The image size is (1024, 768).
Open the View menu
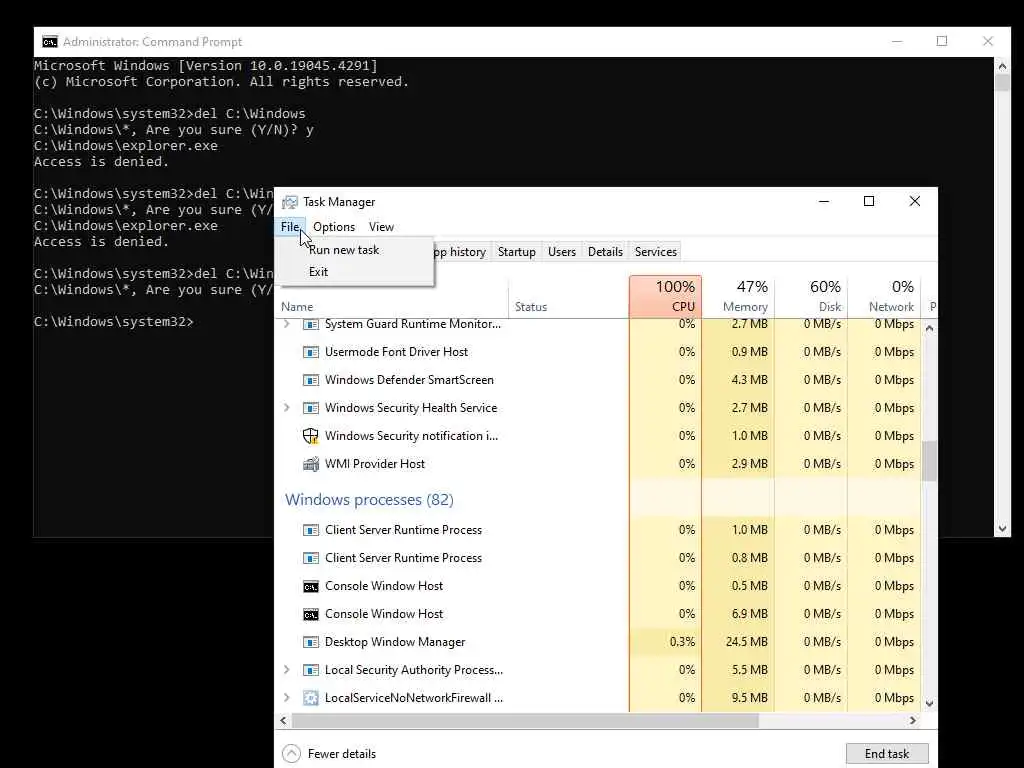[381, 227]
